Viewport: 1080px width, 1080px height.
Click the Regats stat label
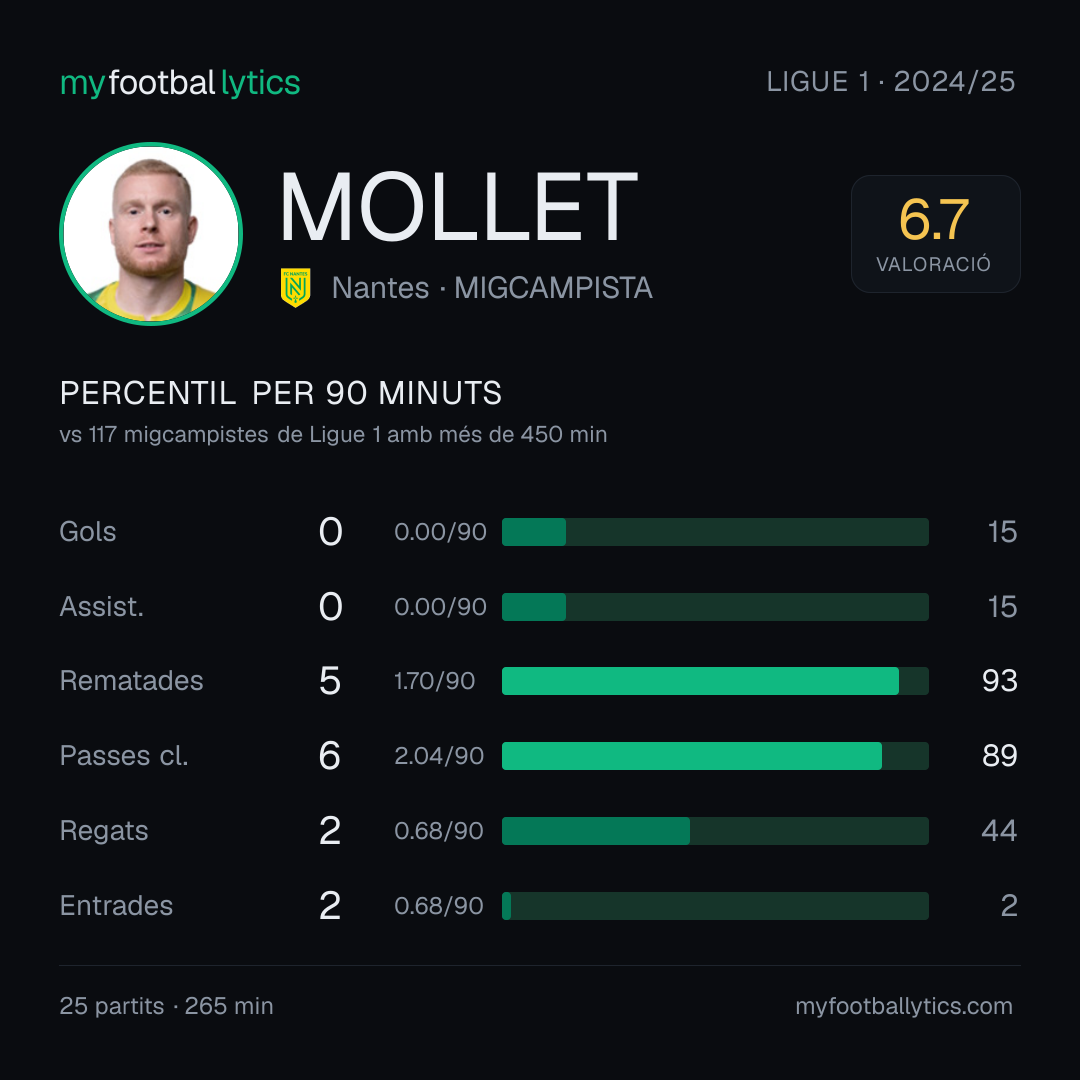104,831
